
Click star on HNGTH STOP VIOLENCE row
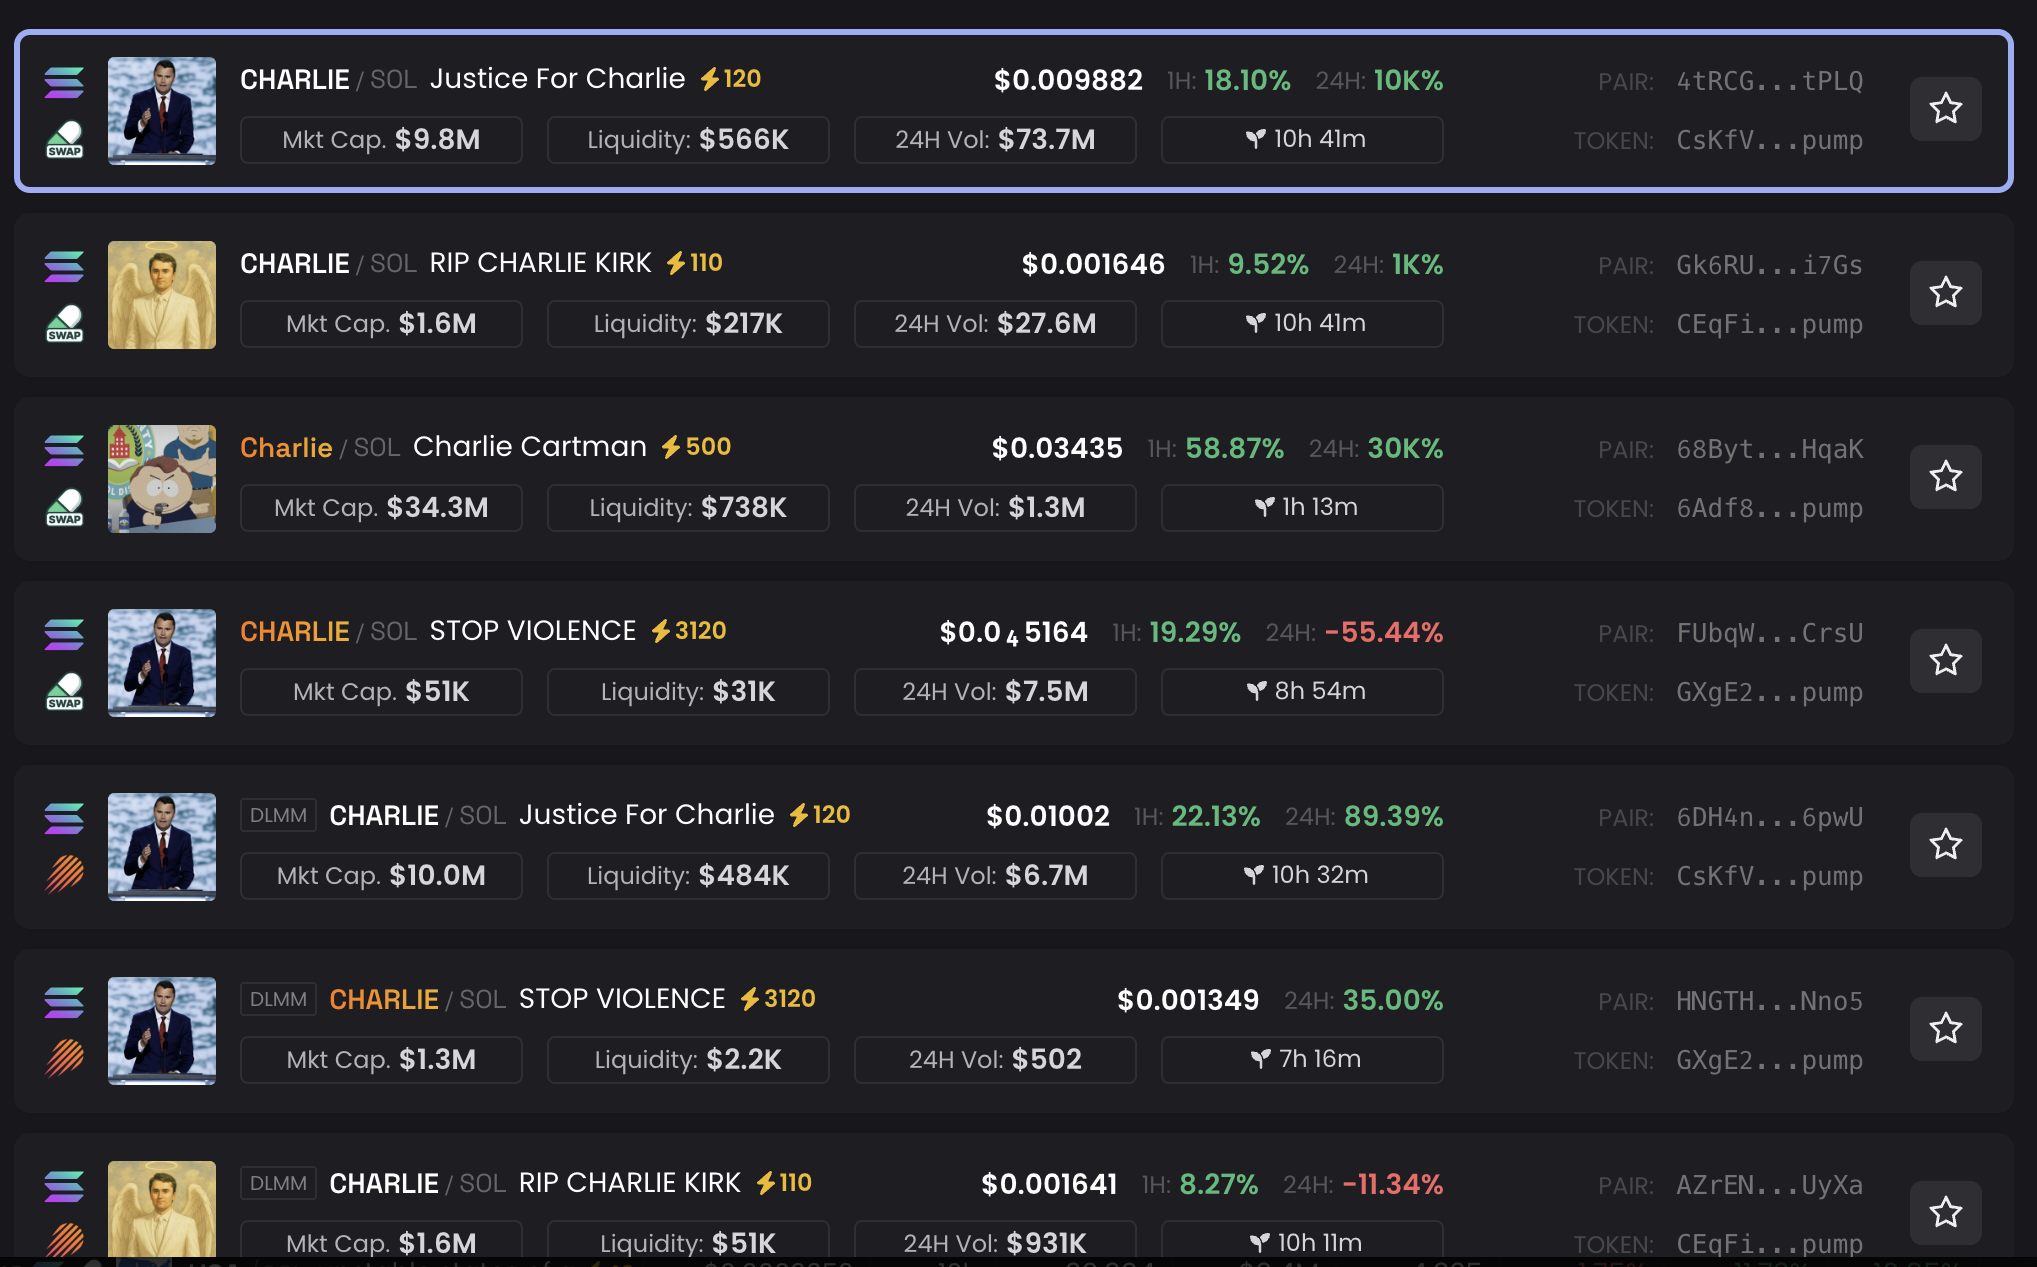1945,1028
